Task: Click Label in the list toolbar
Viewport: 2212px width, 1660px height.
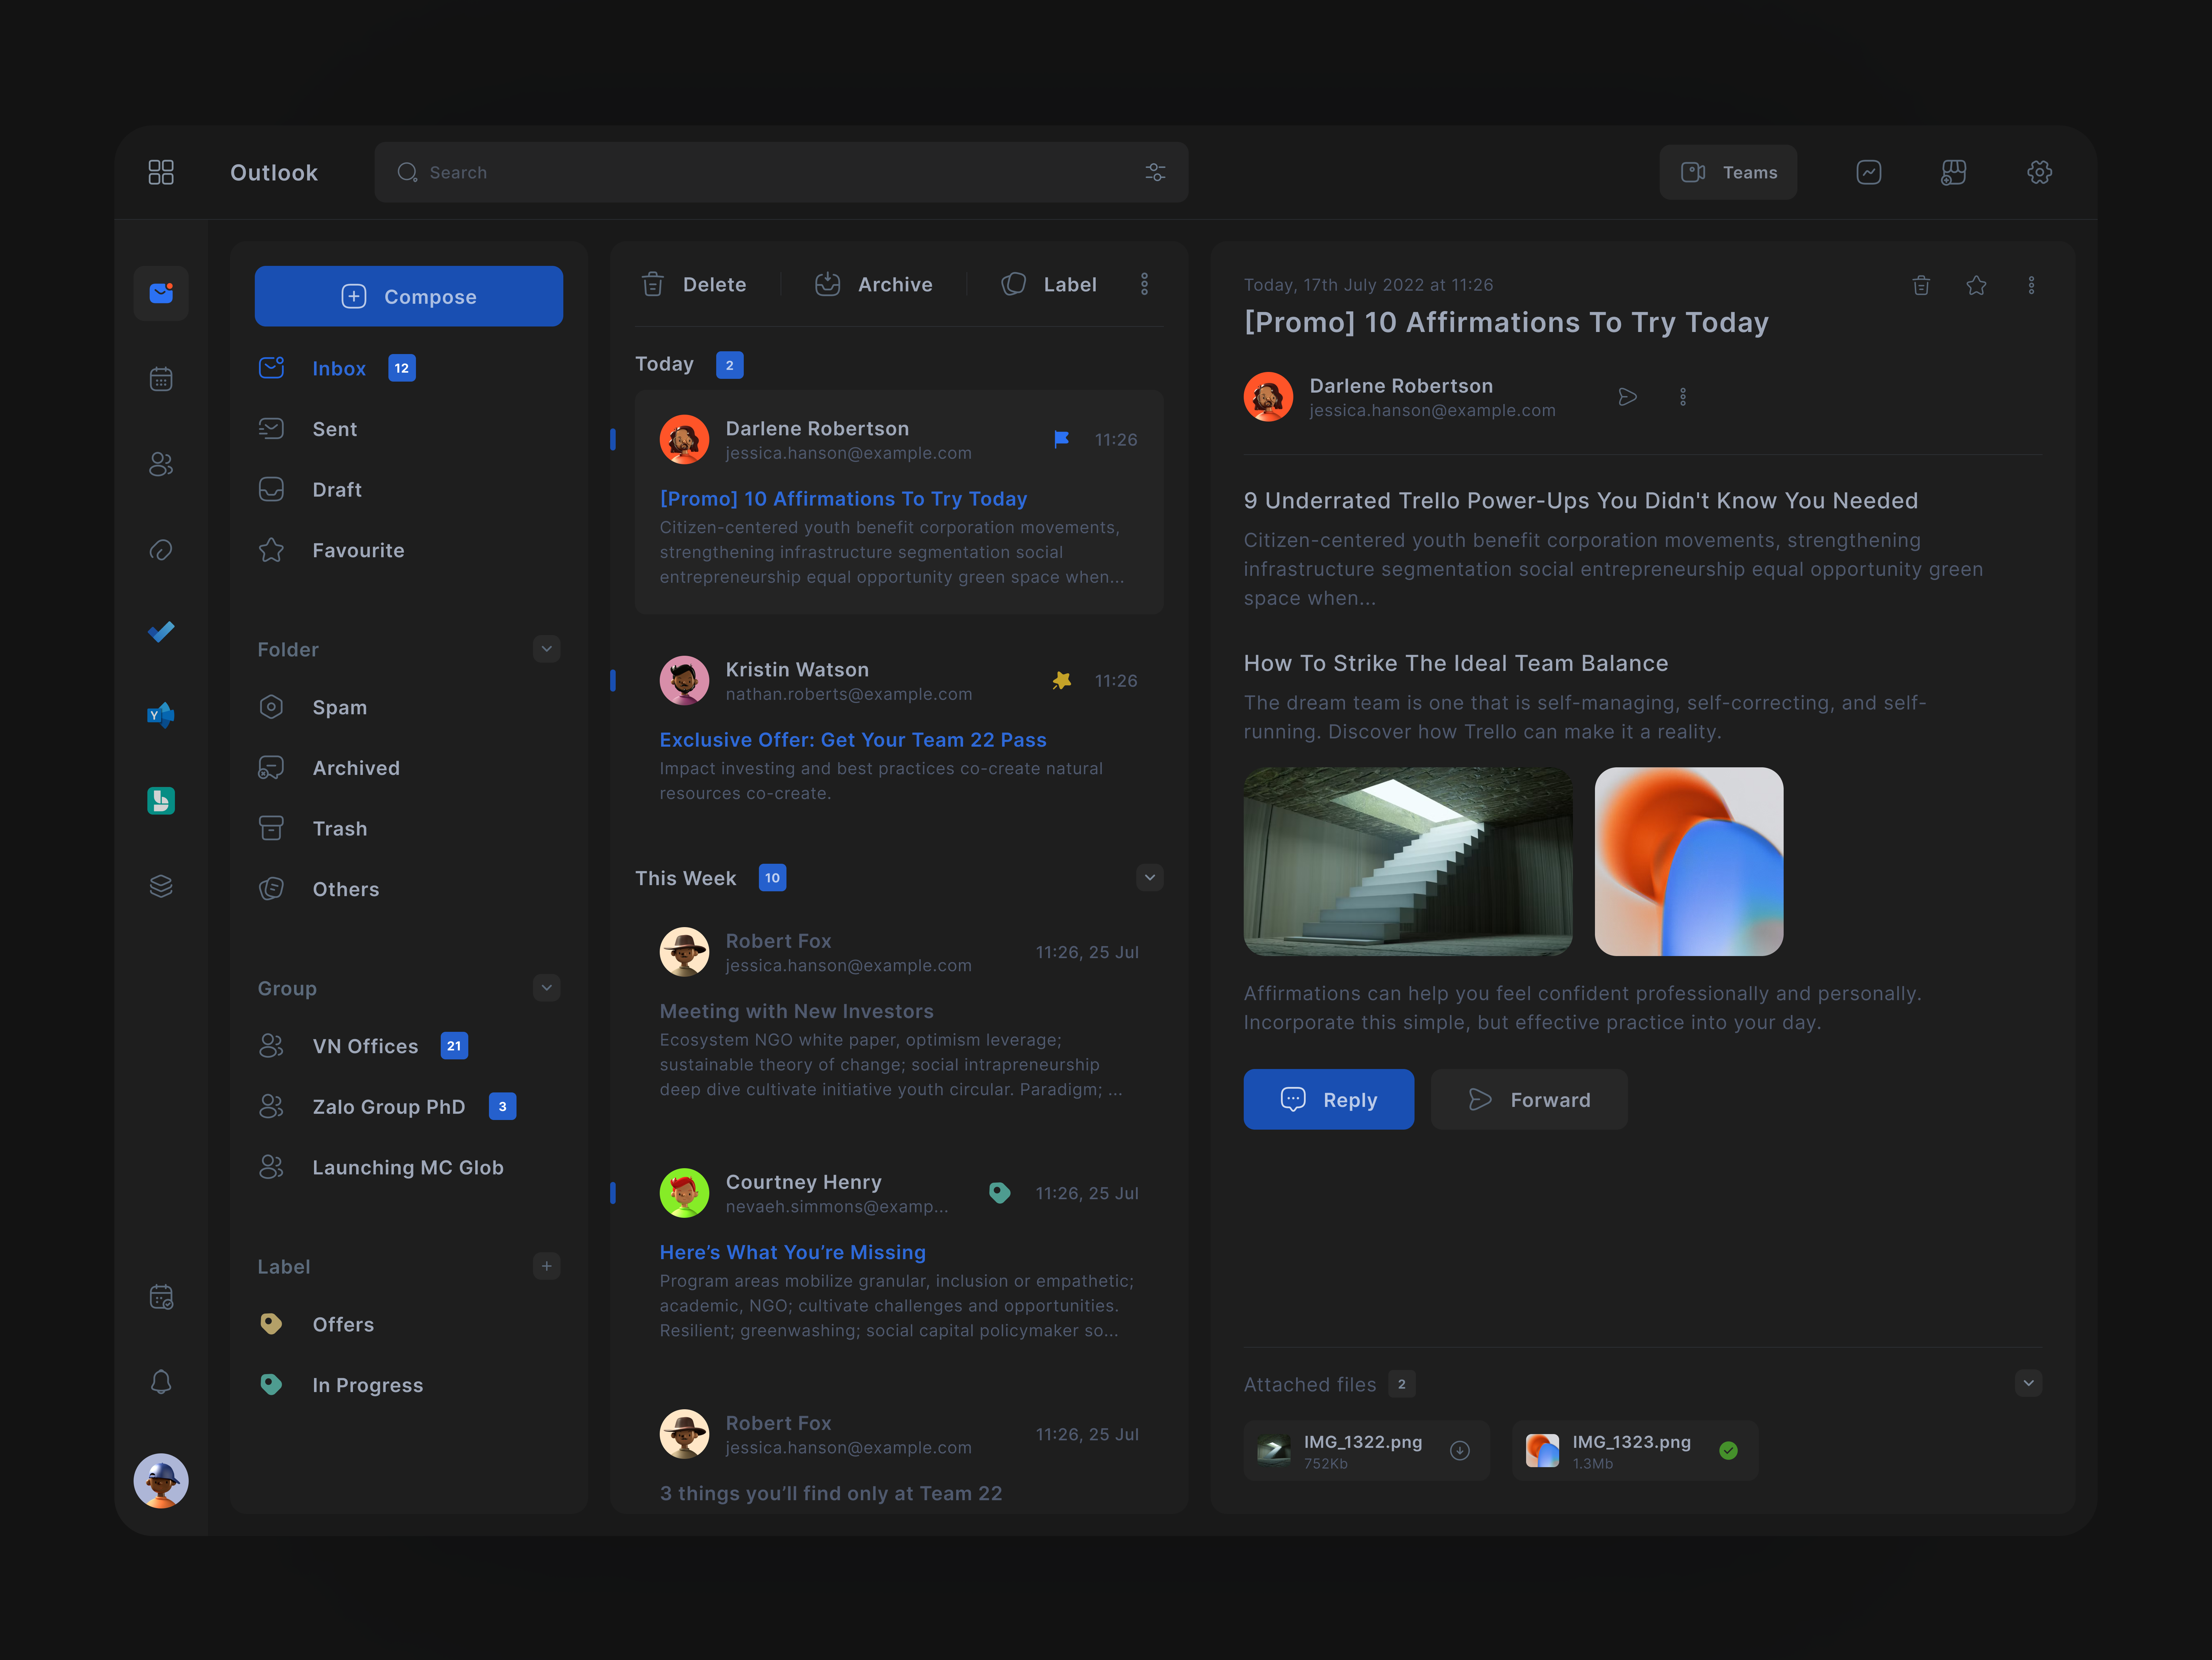Action: 1049,284
